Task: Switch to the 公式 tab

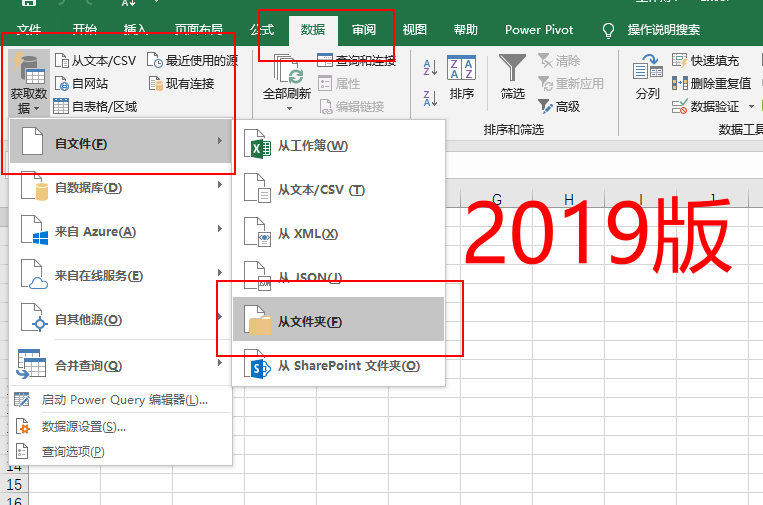Action: pyautogui.click(x=262, y=30)
